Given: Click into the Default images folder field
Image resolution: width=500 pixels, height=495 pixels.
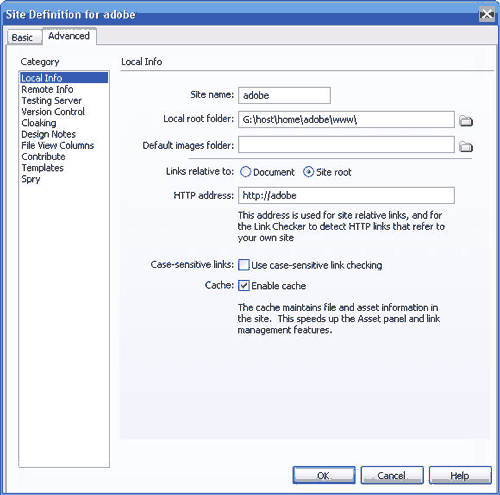Looking at the screenshot, I should (x=346, y=145).
